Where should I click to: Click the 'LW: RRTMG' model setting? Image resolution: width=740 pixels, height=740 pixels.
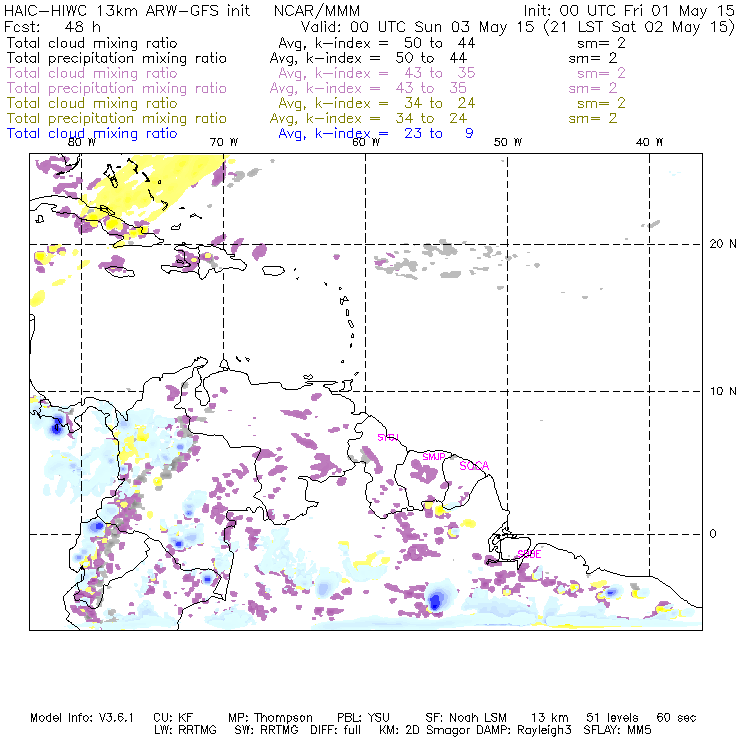(x=185, y=730)
